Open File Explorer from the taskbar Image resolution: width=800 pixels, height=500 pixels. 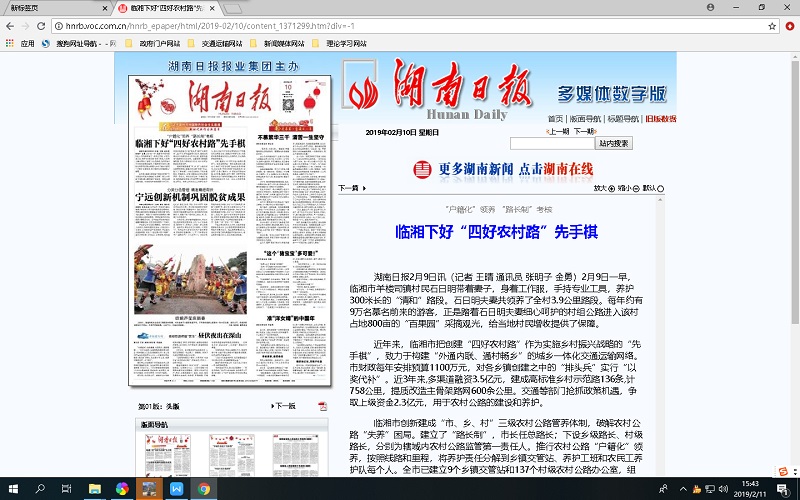coord(94,489)
